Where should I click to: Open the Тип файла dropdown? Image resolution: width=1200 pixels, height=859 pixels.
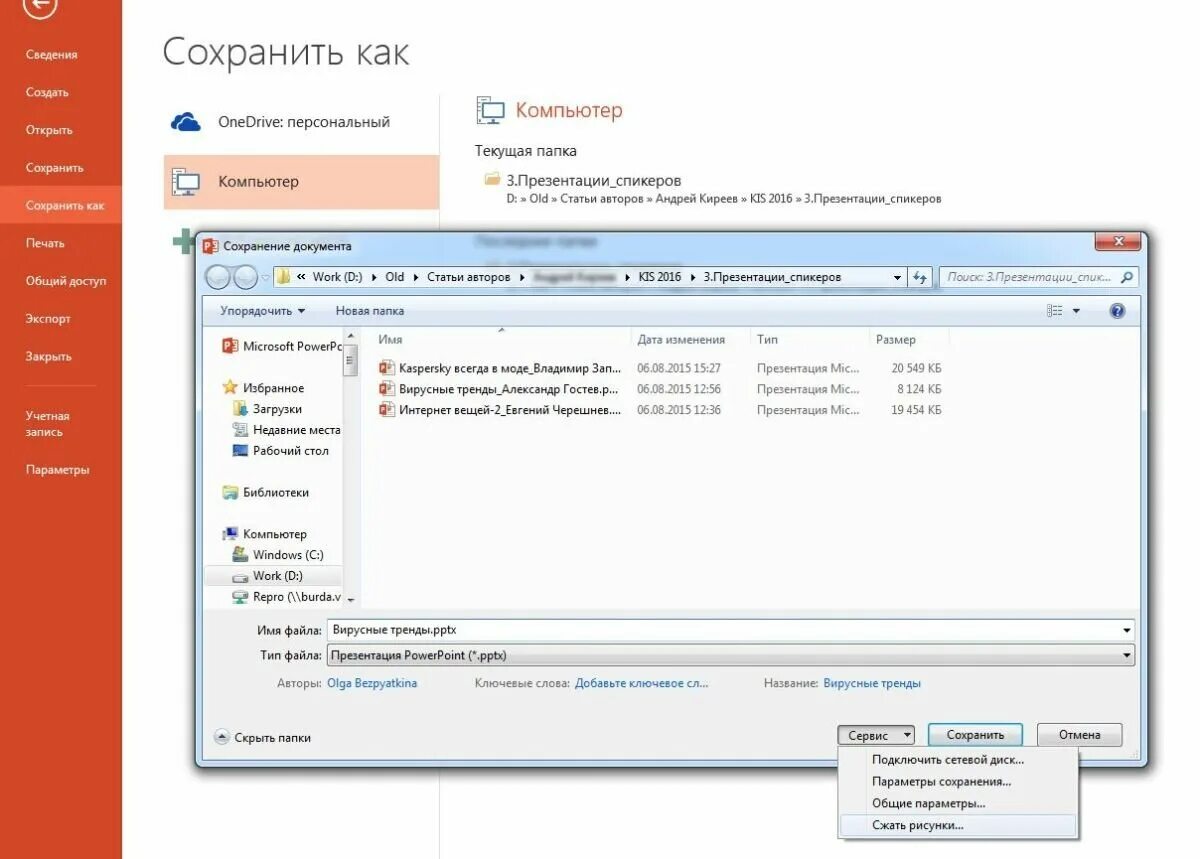(x=731, y=656)
